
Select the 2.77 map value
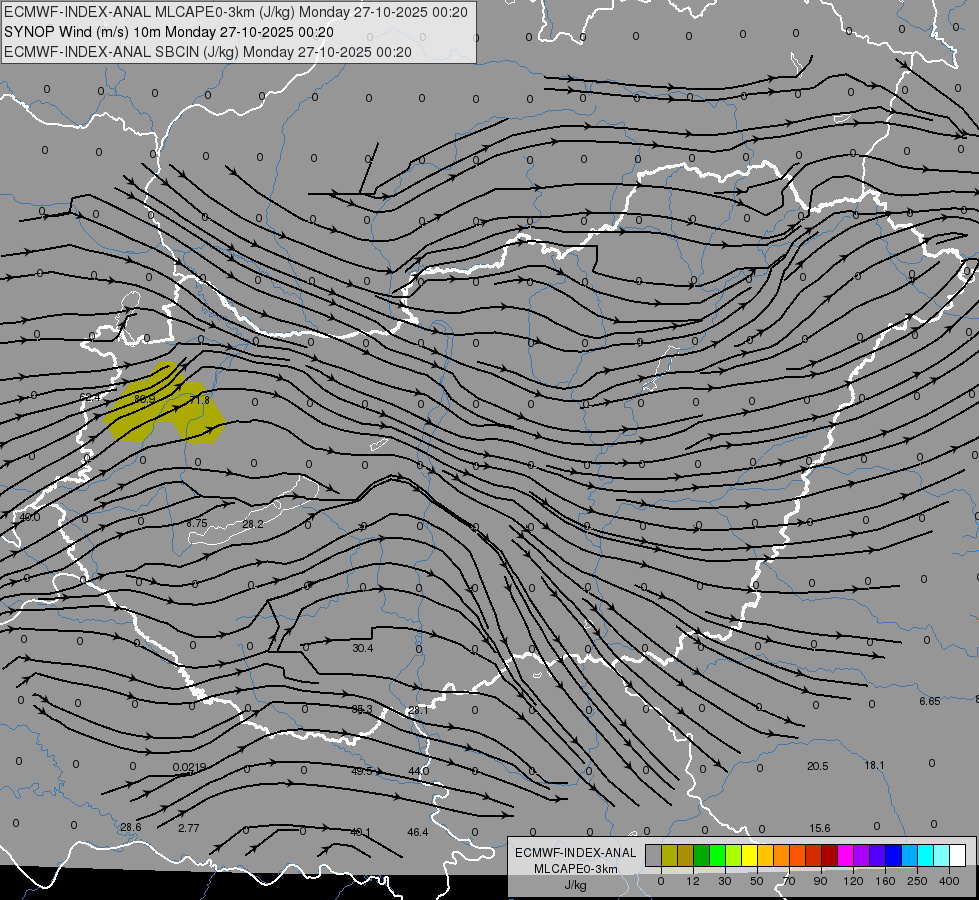(x=189, y=828)
